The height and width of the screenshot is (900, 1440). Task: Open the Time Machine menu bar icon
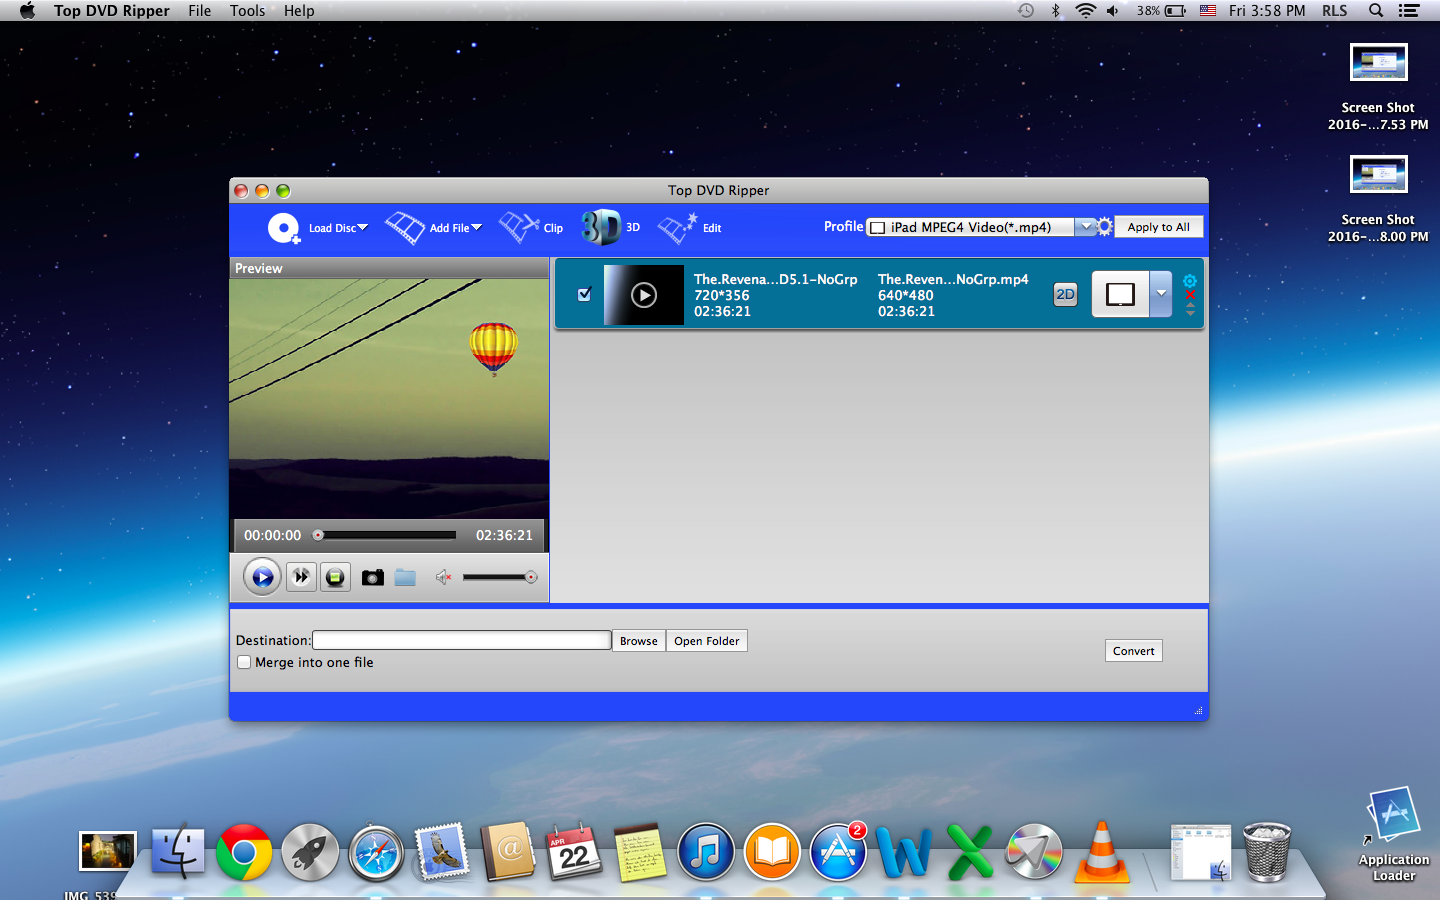click(x=1026, y=11)
